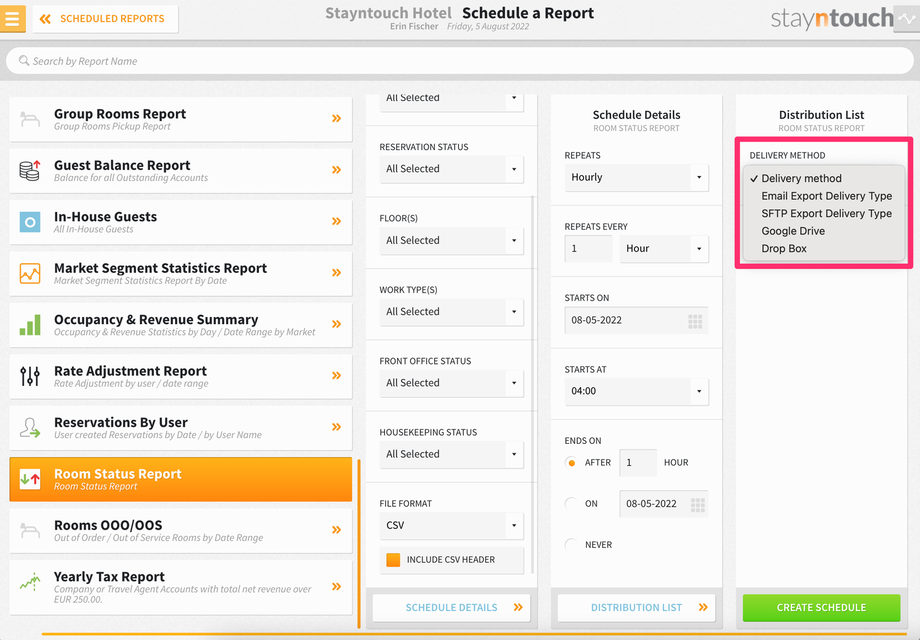Click chevron arrows on Rooms OOO/OOS
The image size is (920, 640).
coord(336,530)
